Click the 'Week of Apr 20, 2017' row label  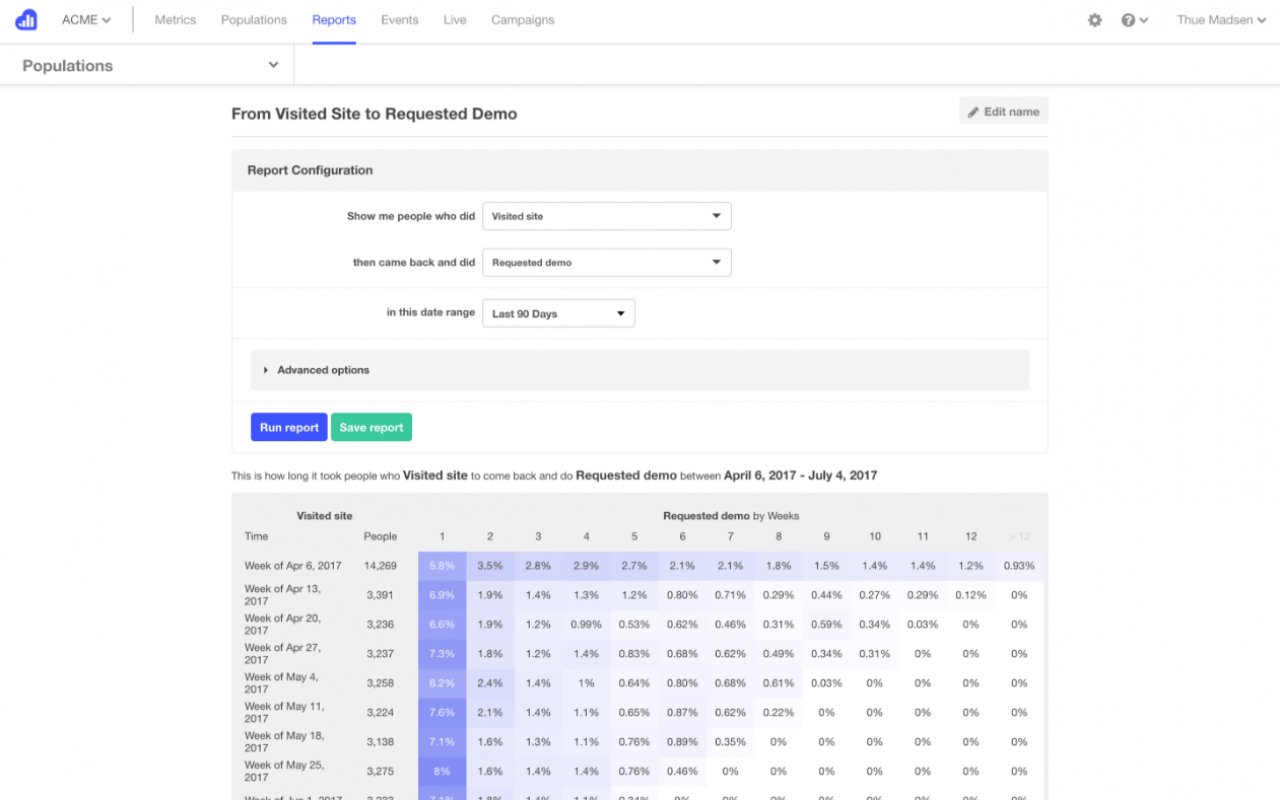pyautogui.click(x=283, y=624)
